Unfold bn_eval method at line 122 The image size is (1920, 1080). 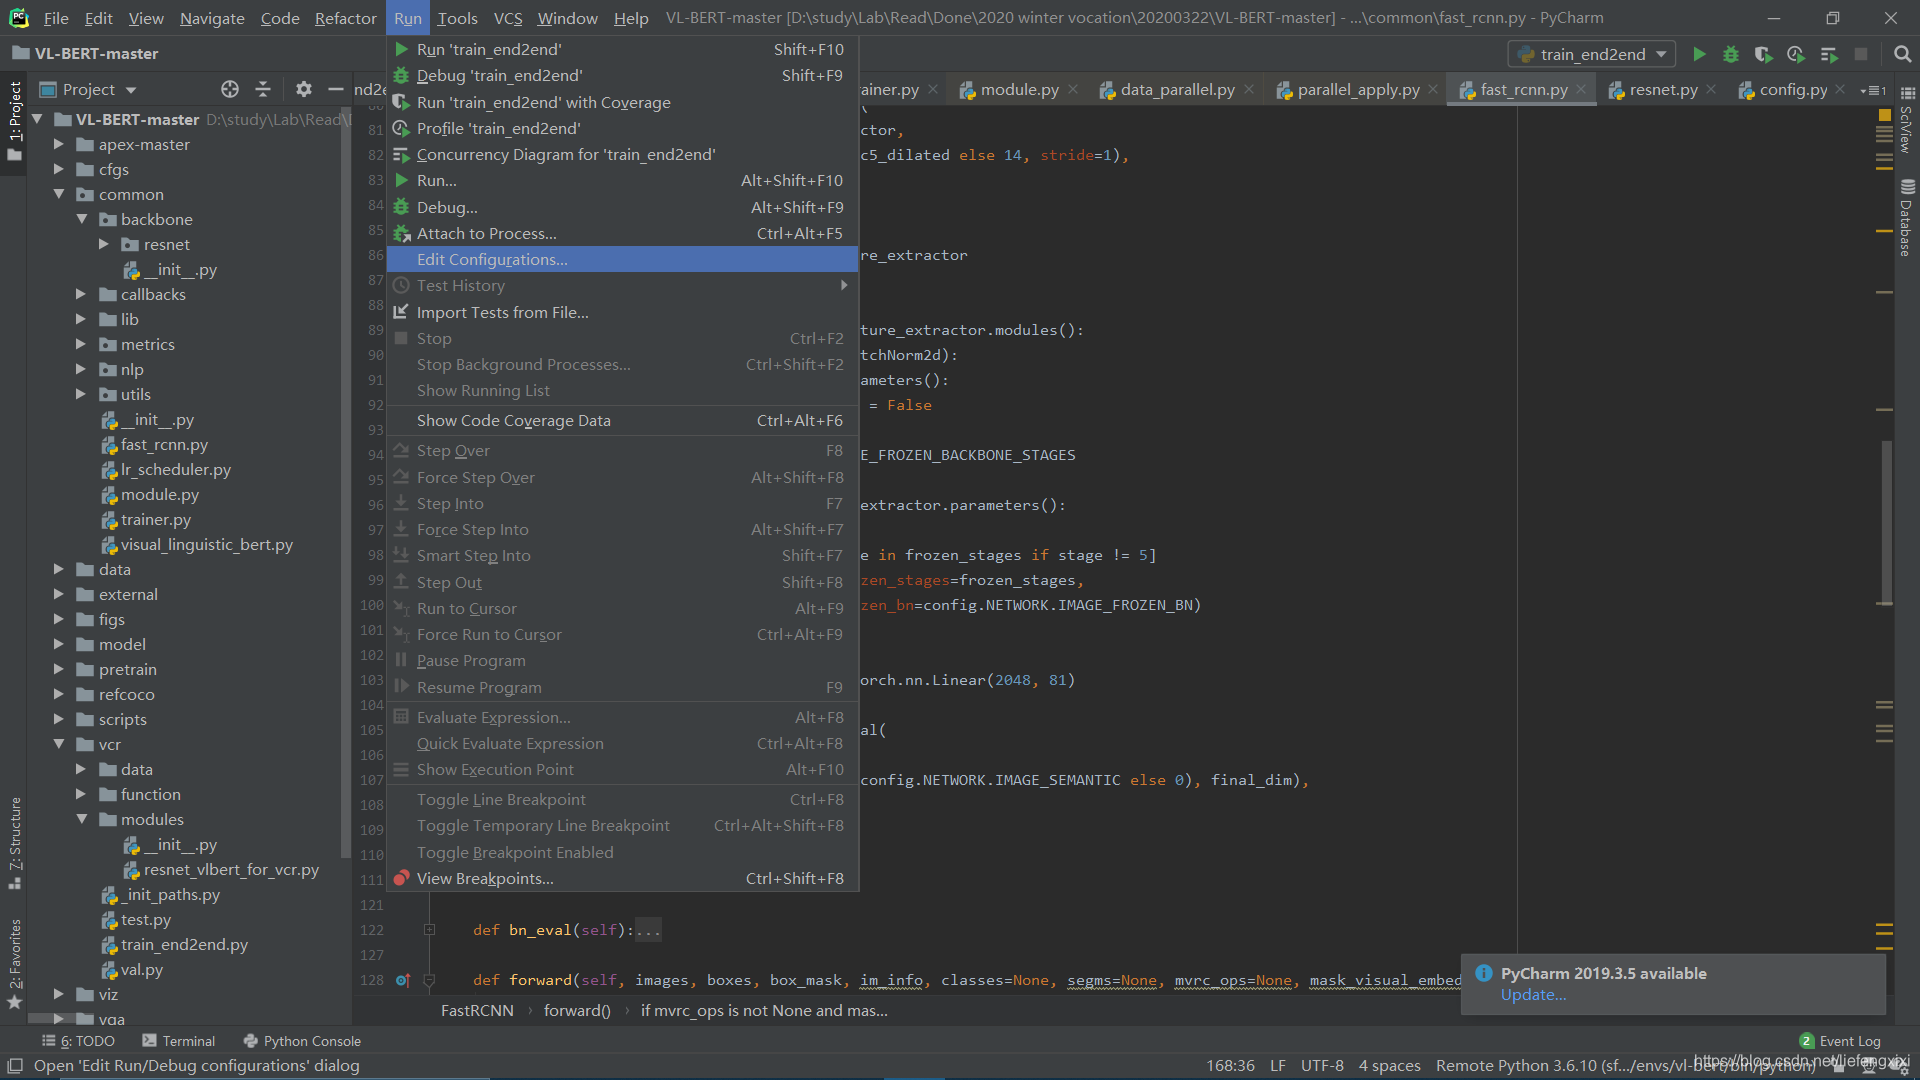pos(429,930)
